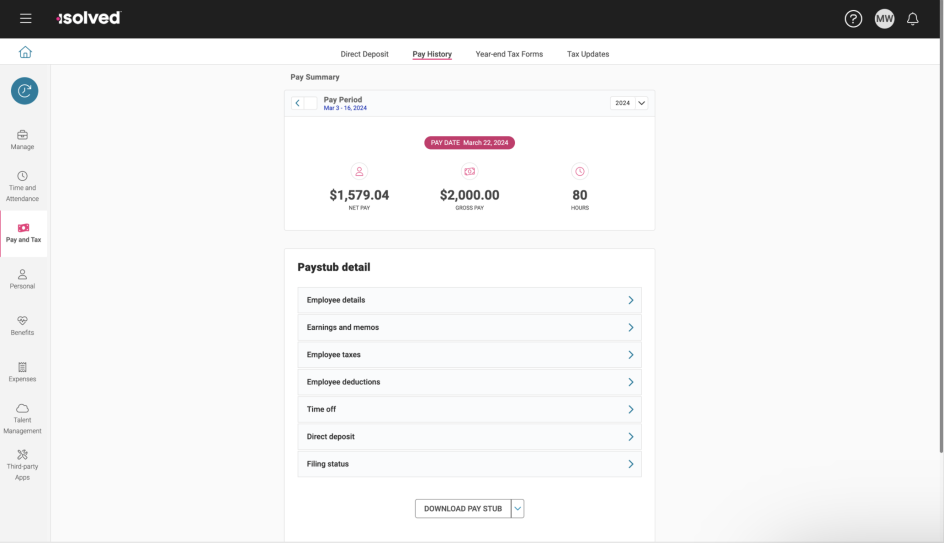Click the Download Pay Stub button
The image size is (944, 543).
click(463, 508)
